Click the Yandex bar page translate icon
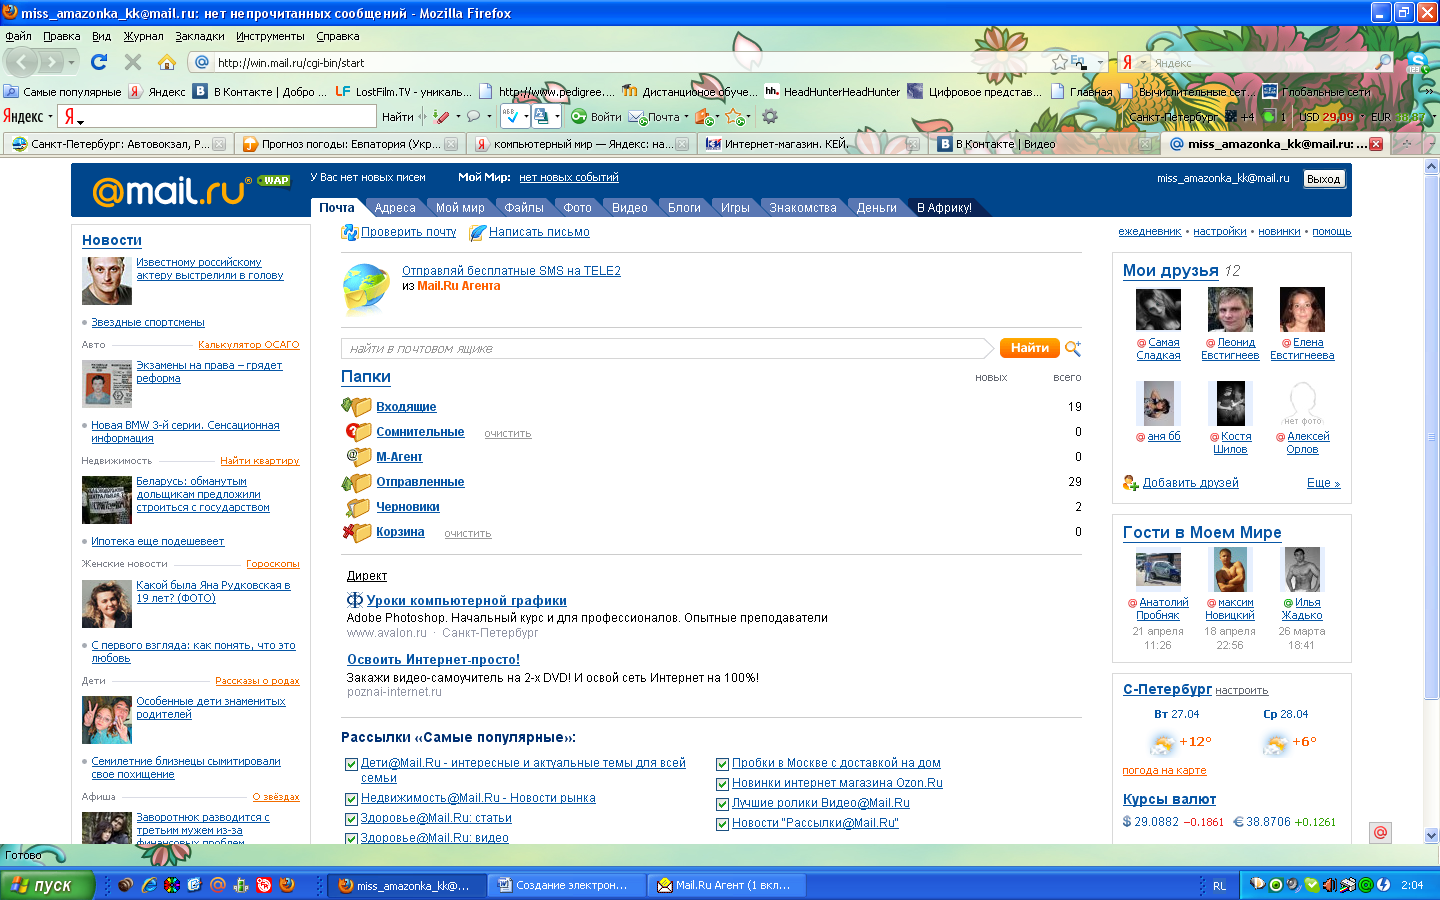The image size is (1440, 900). point(541,117)
